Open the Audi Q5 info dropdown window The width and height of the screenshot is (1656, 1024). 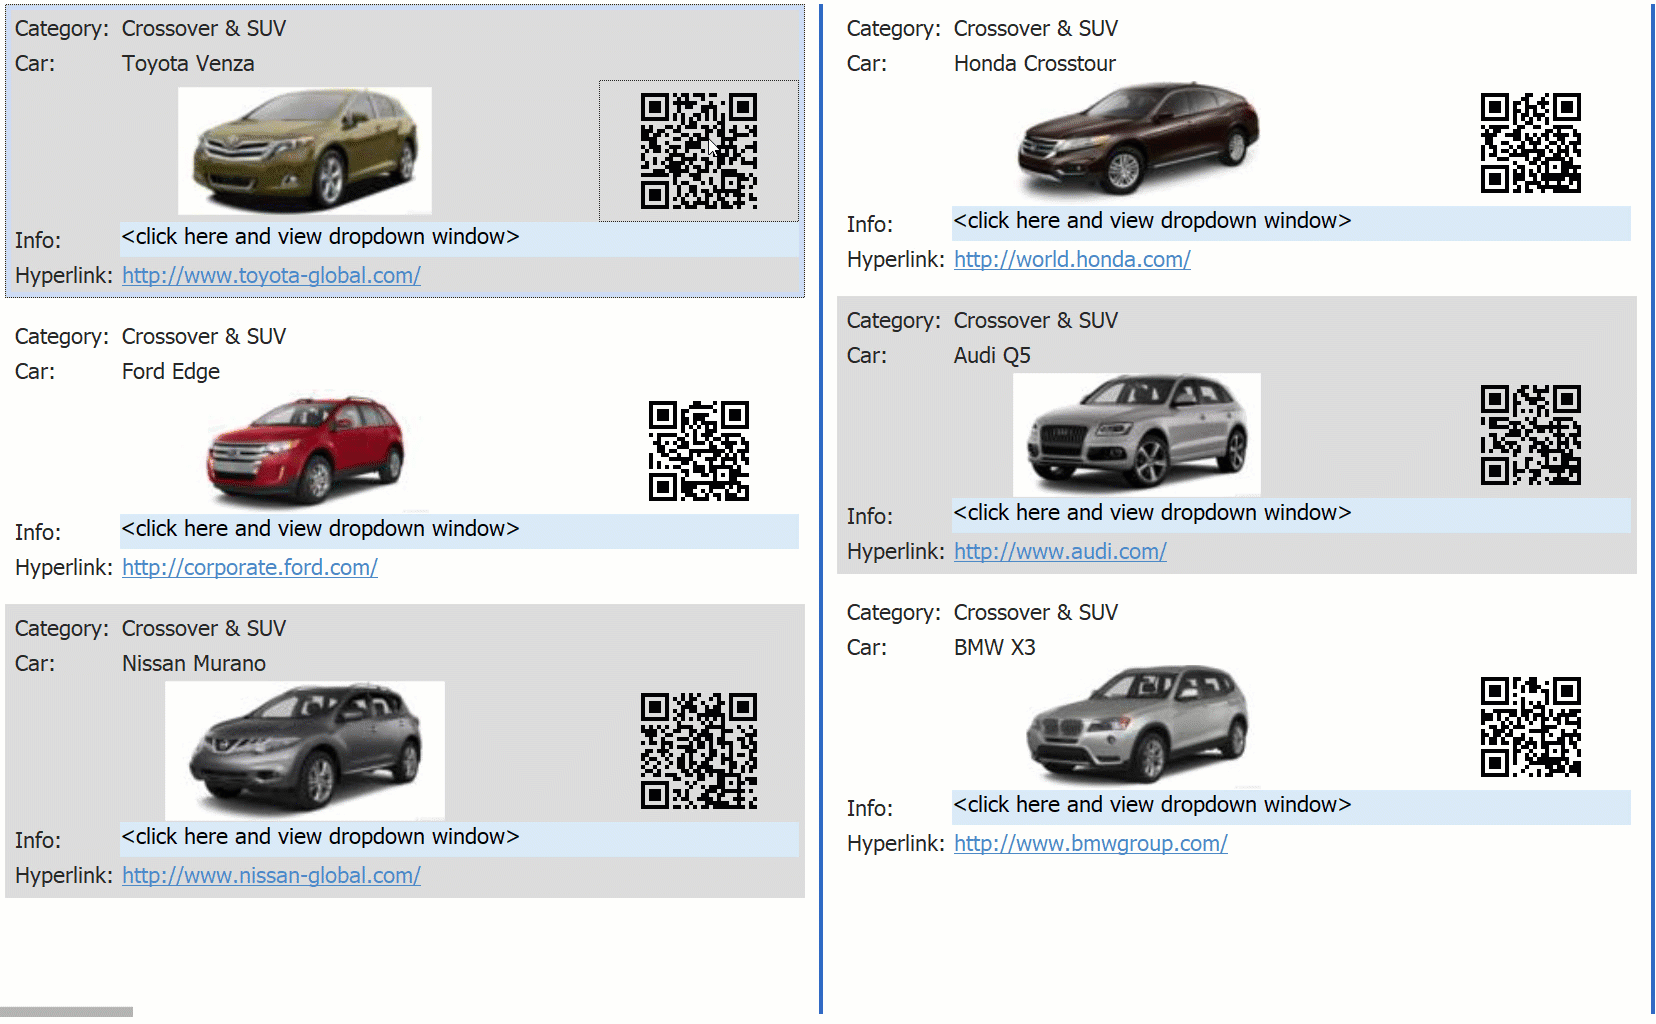click(x=1291, y=515)
